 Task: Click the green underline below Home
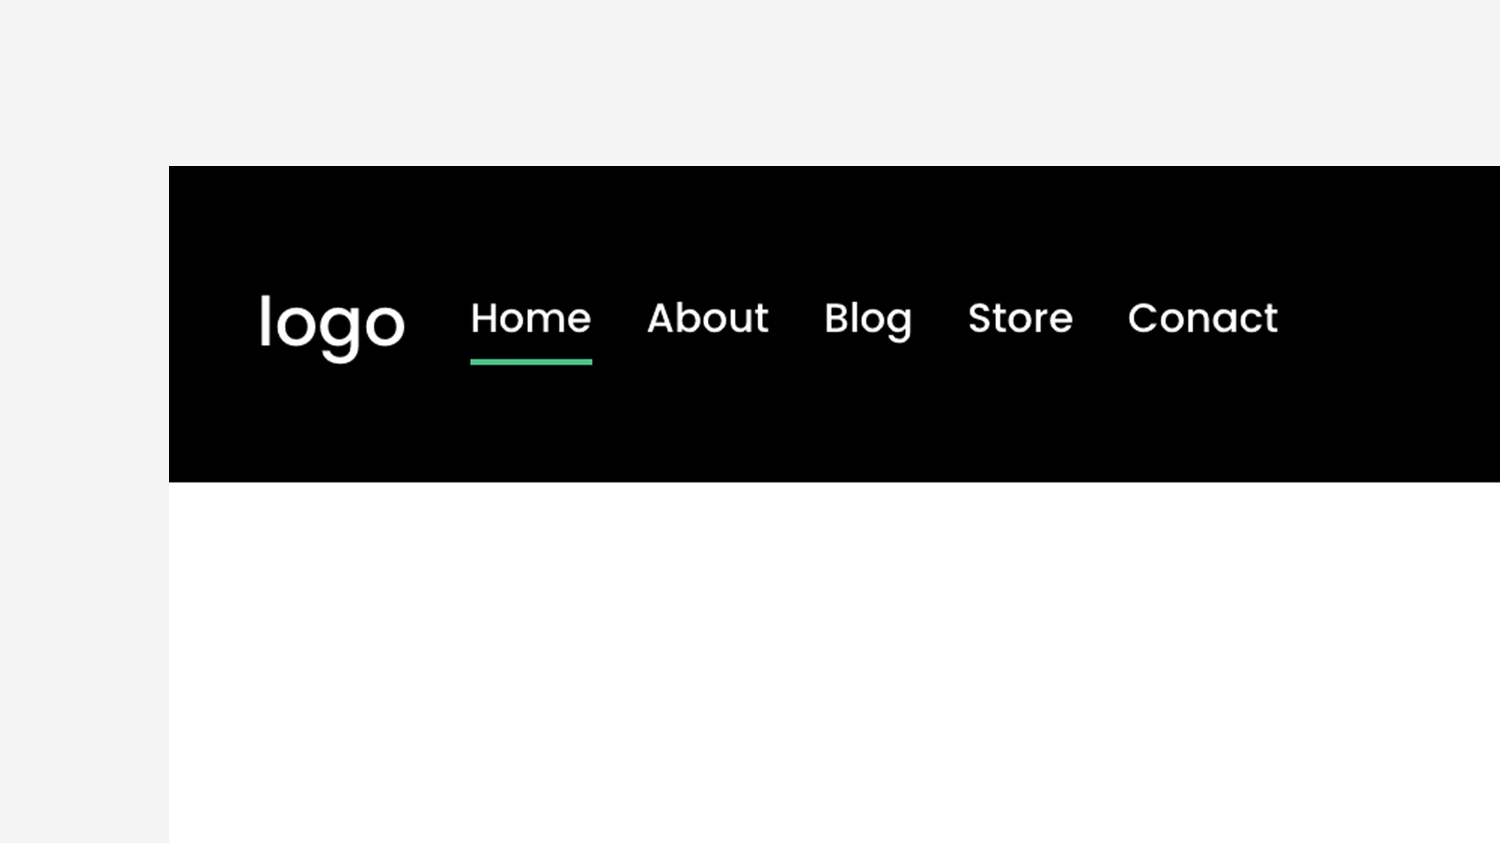(x=531, y=362)
